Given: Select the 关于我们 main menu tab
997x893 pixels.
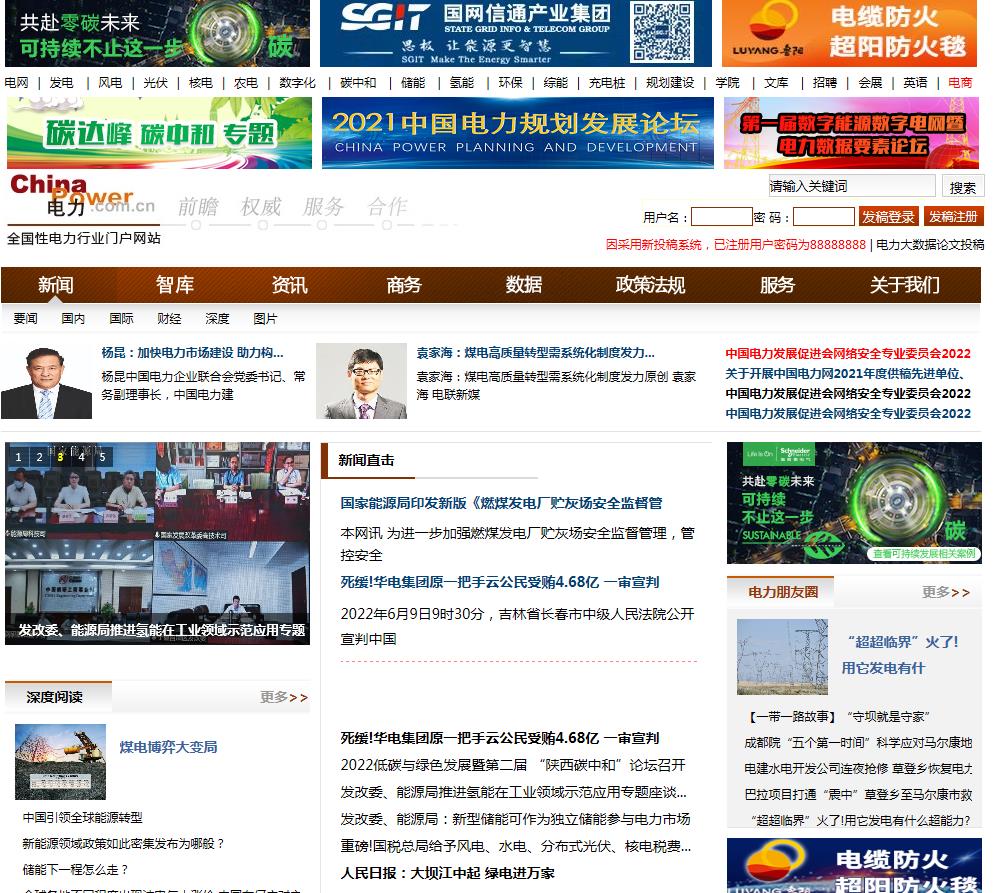Looking at the screenshot, I should (x=904, y=284).
